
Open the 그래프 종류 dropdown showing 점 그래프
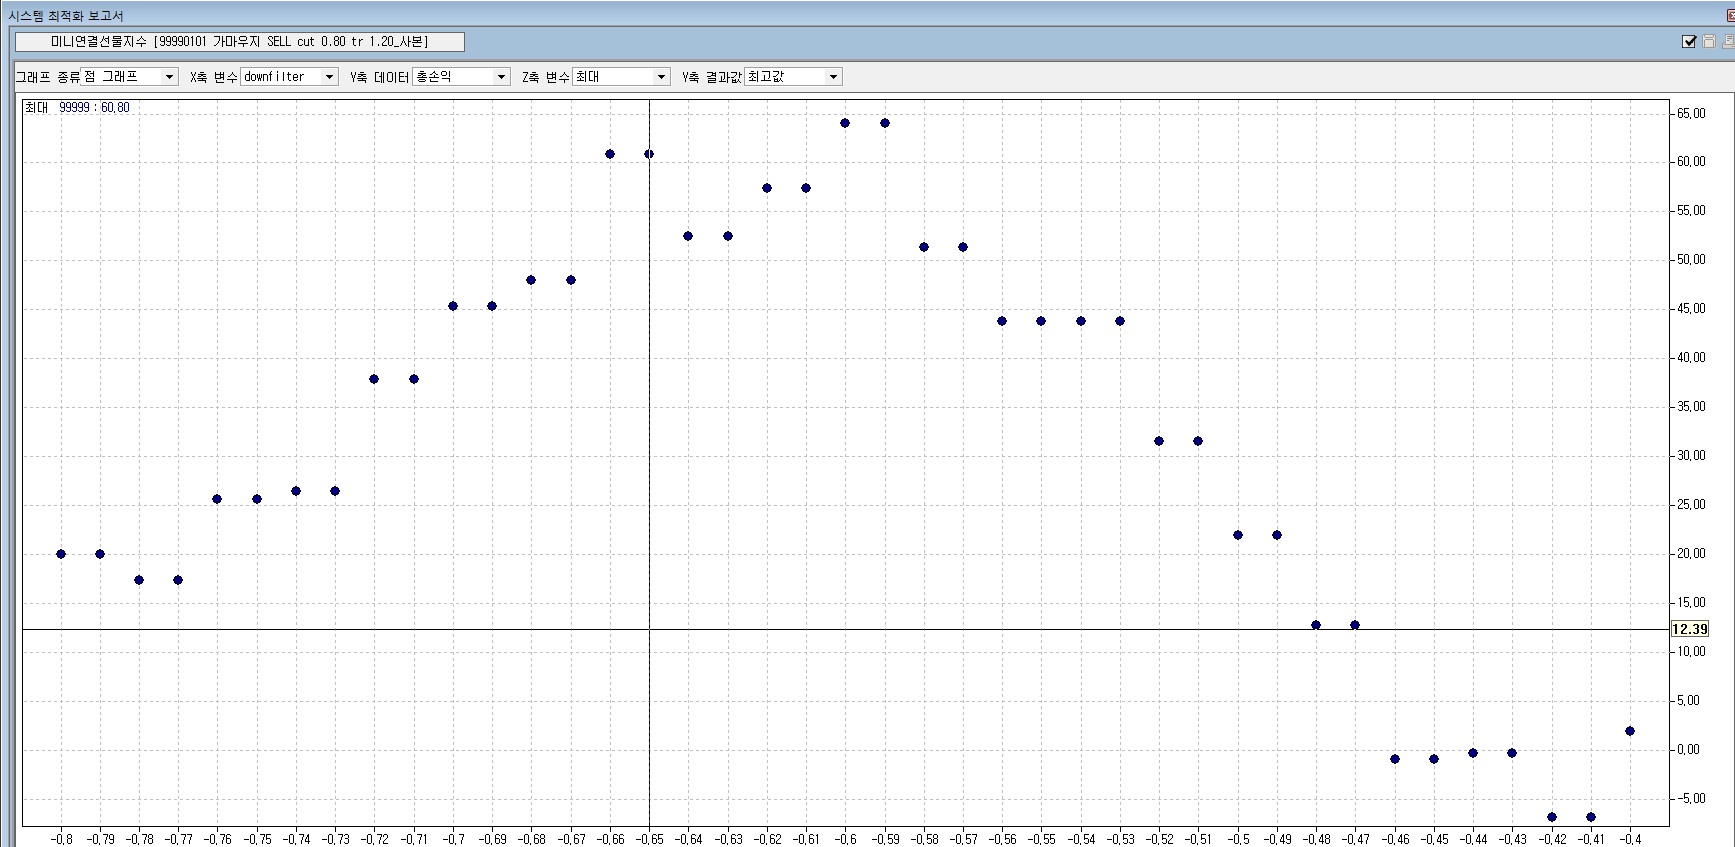click(169, 77)
